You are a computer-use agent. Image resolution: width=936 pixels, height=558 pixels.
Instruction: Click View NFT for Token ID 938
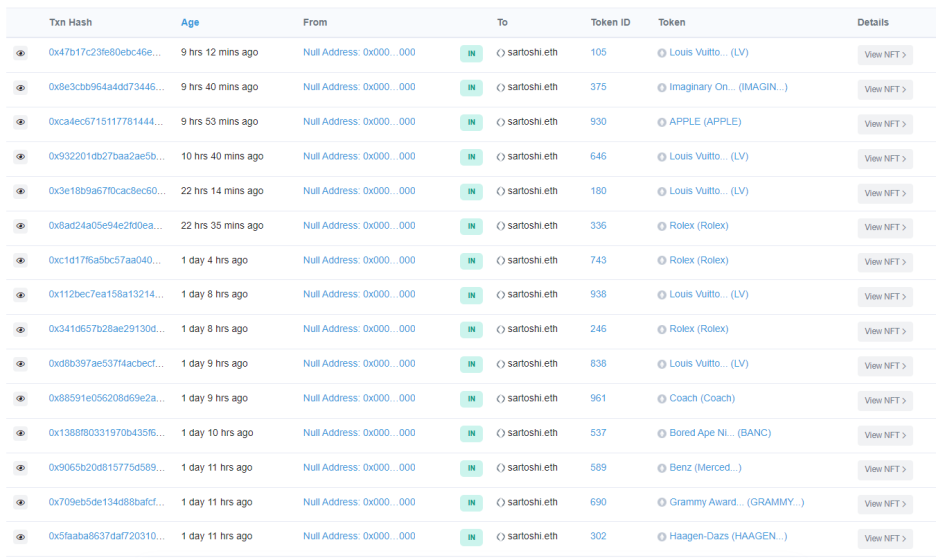(885, 296)
